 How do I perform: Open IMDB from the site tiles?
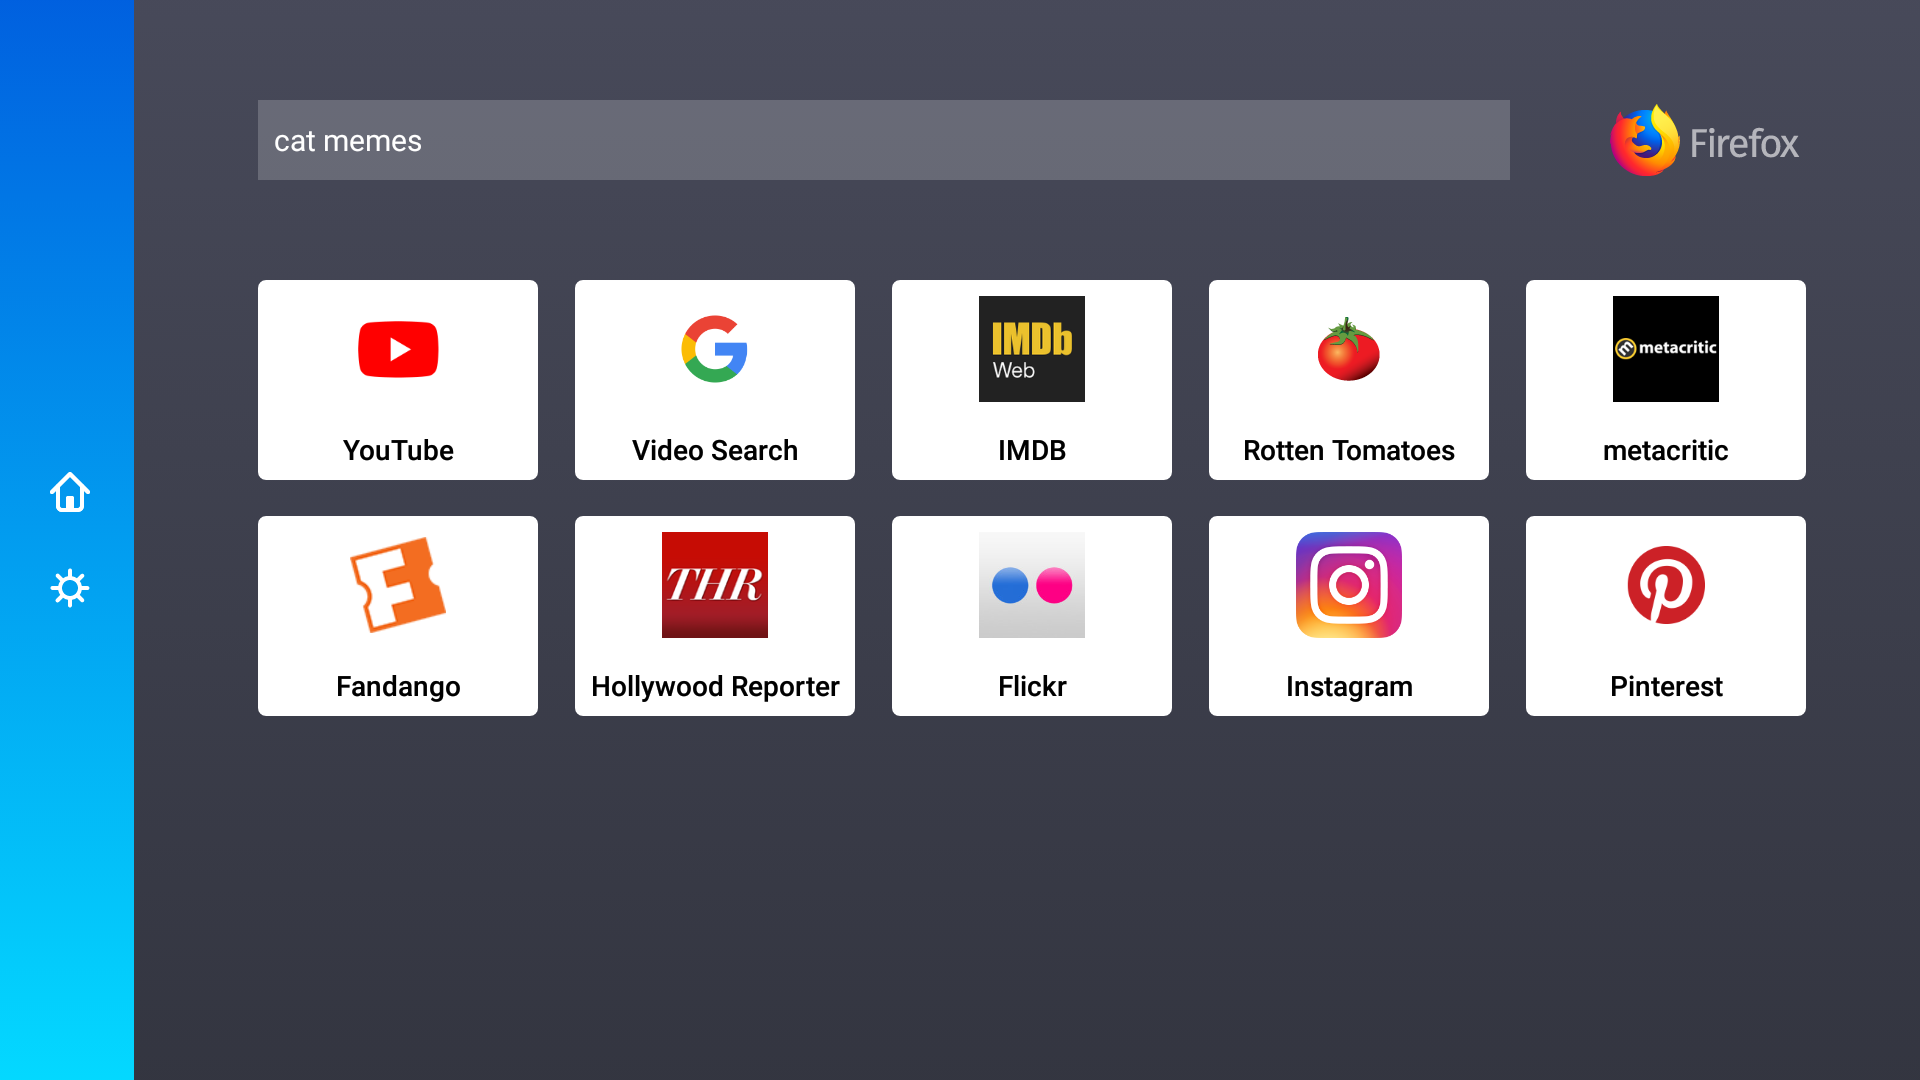click(1031, 380)
